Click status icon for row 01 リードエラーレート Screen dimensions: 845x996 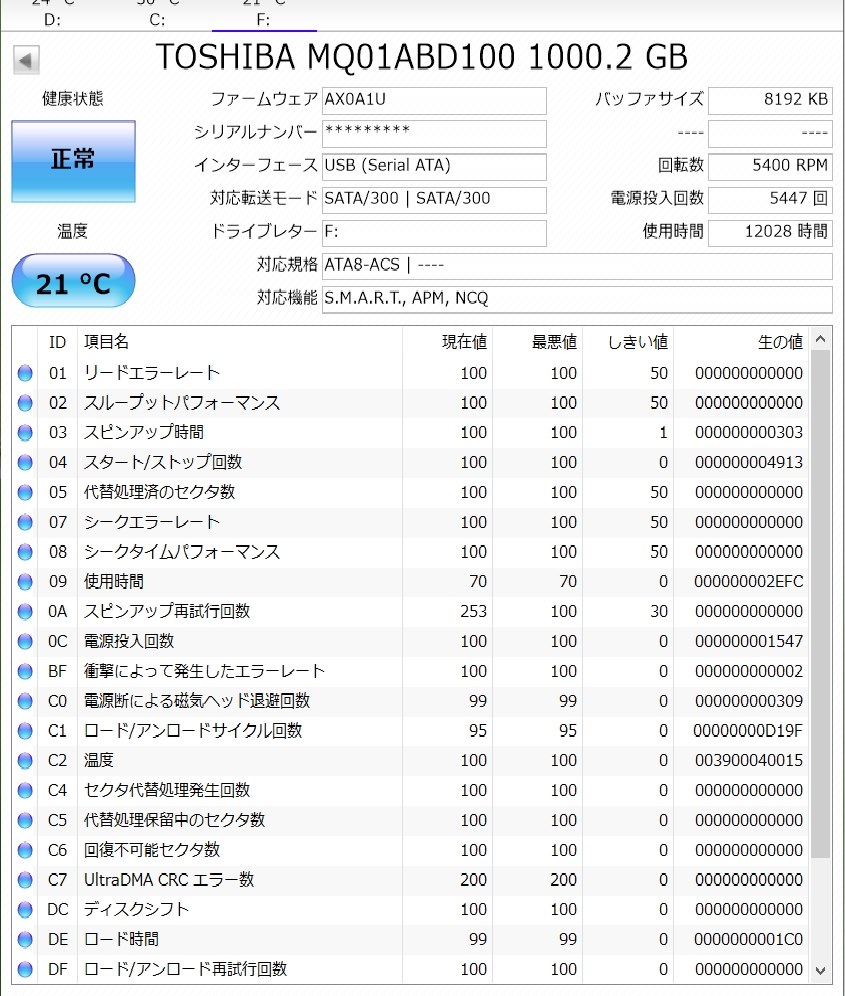[25, 373]
